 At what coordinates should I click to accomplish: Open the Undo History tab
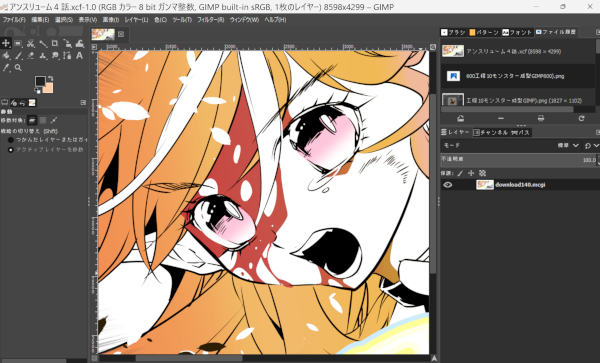click(23, 103)
